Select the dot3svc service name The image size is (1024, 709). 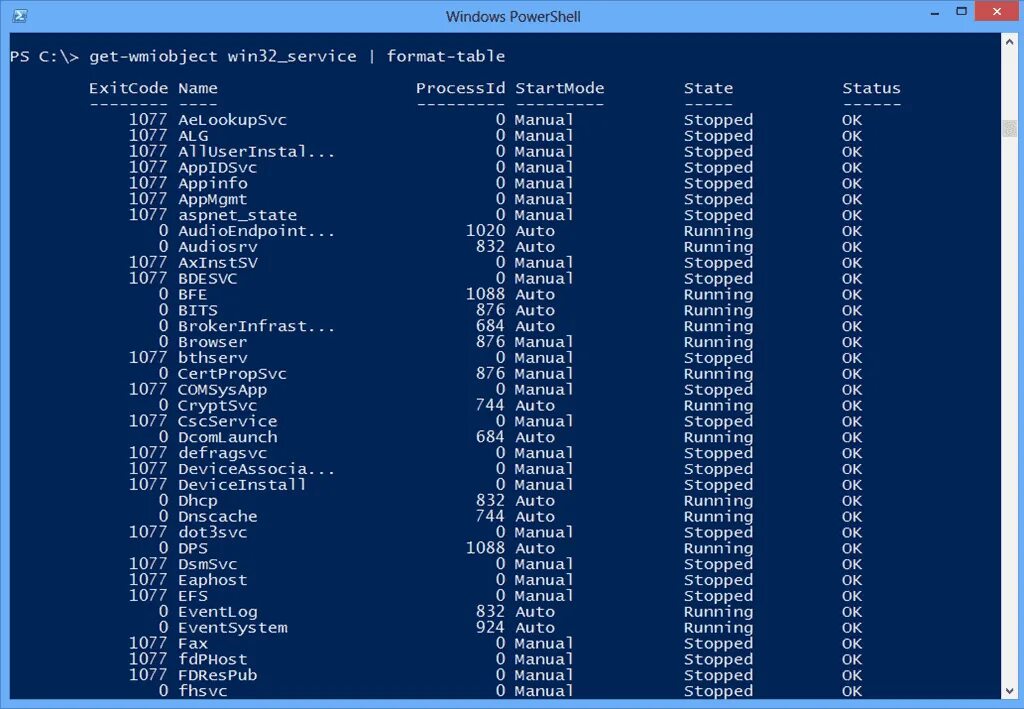click(213, 532)
